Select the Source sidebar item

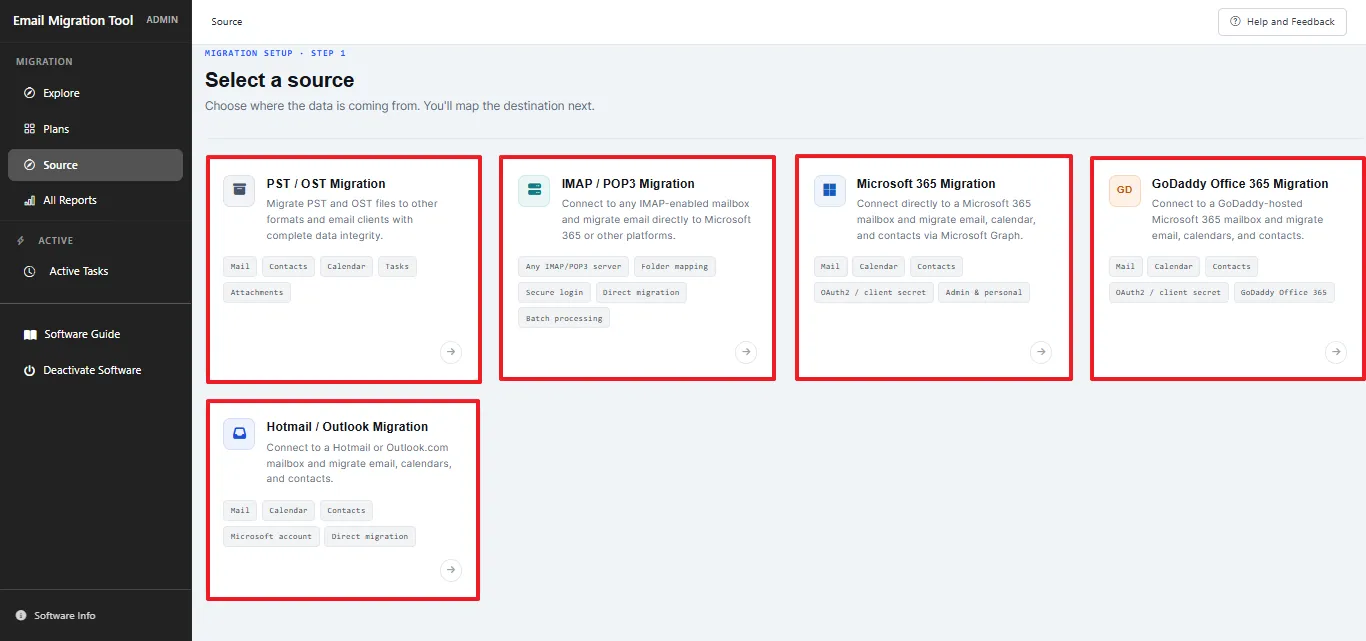[x=95, y=165]
